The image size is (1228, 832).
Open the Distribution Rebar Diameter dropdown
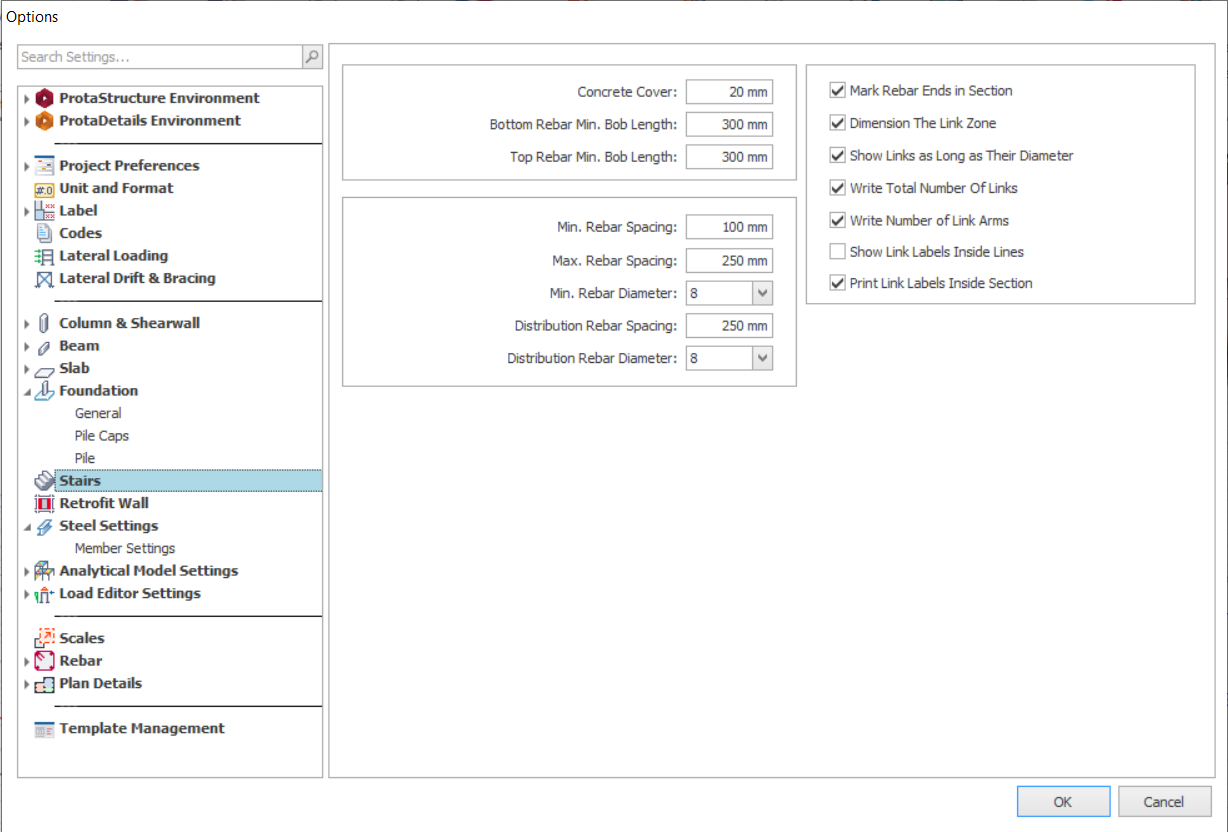pyautogui.click(x=762, y=358)
